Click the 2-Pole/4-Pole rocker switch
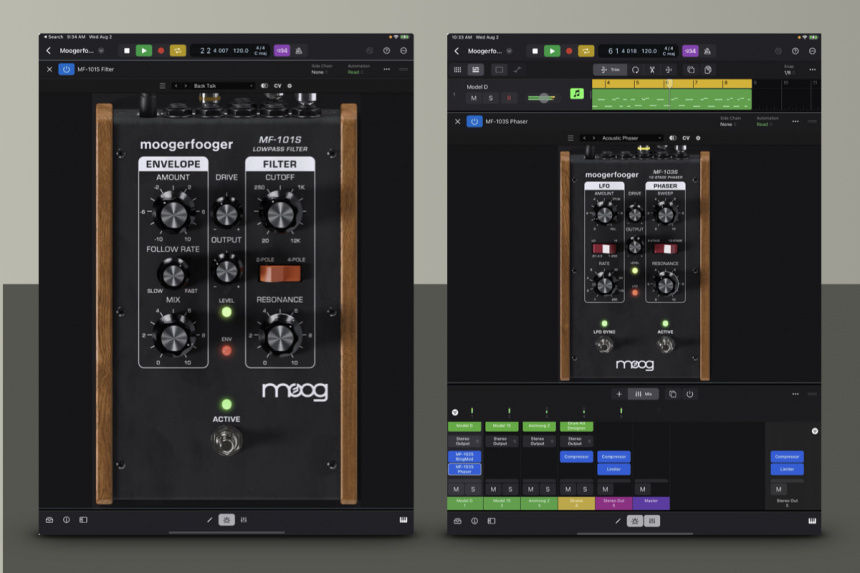Viewport: 860px width, 573px height. (280, 274)
